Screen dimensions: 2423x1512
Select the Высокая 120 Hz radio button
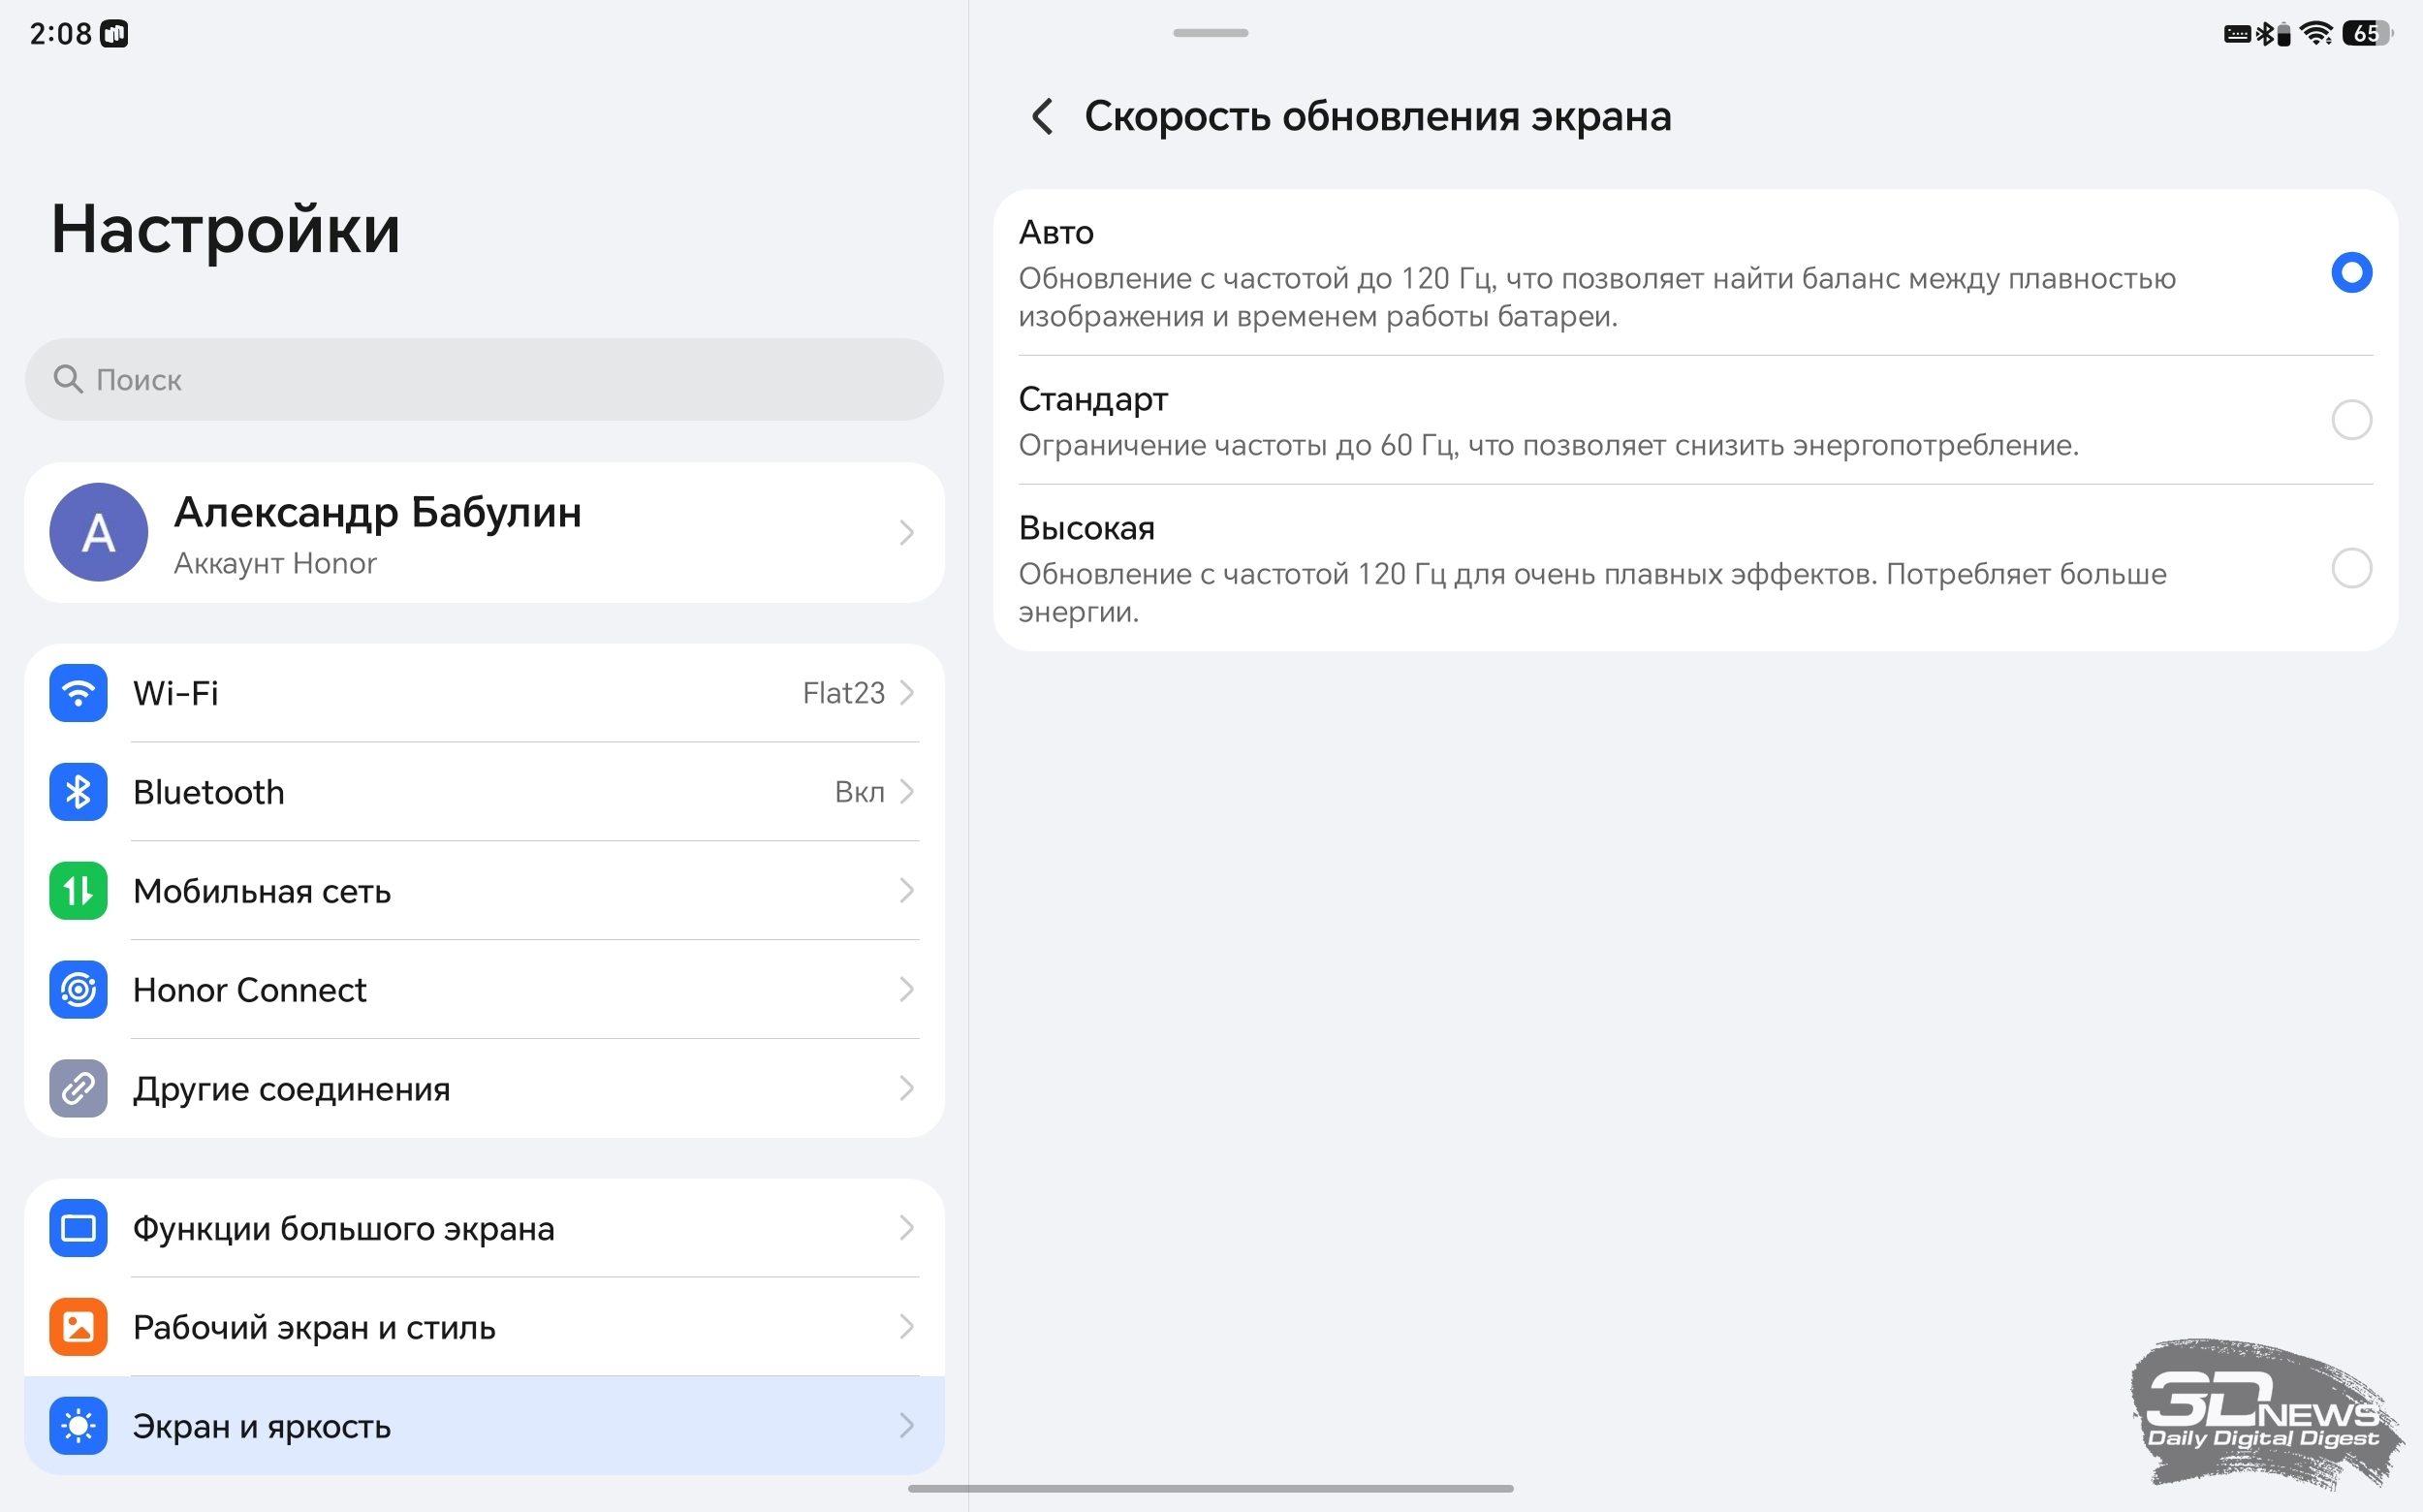[x=2351, y=568]
